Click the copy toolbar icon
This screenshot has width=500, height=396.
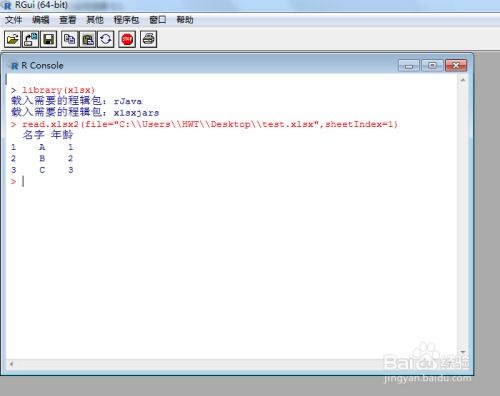[x=69, y=39]
